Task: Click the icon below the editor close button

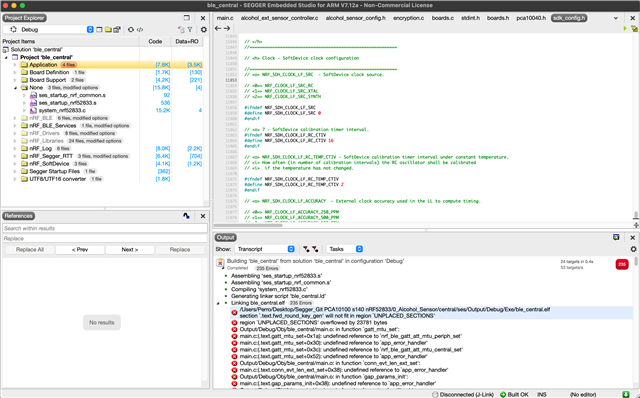Action: 634,29
